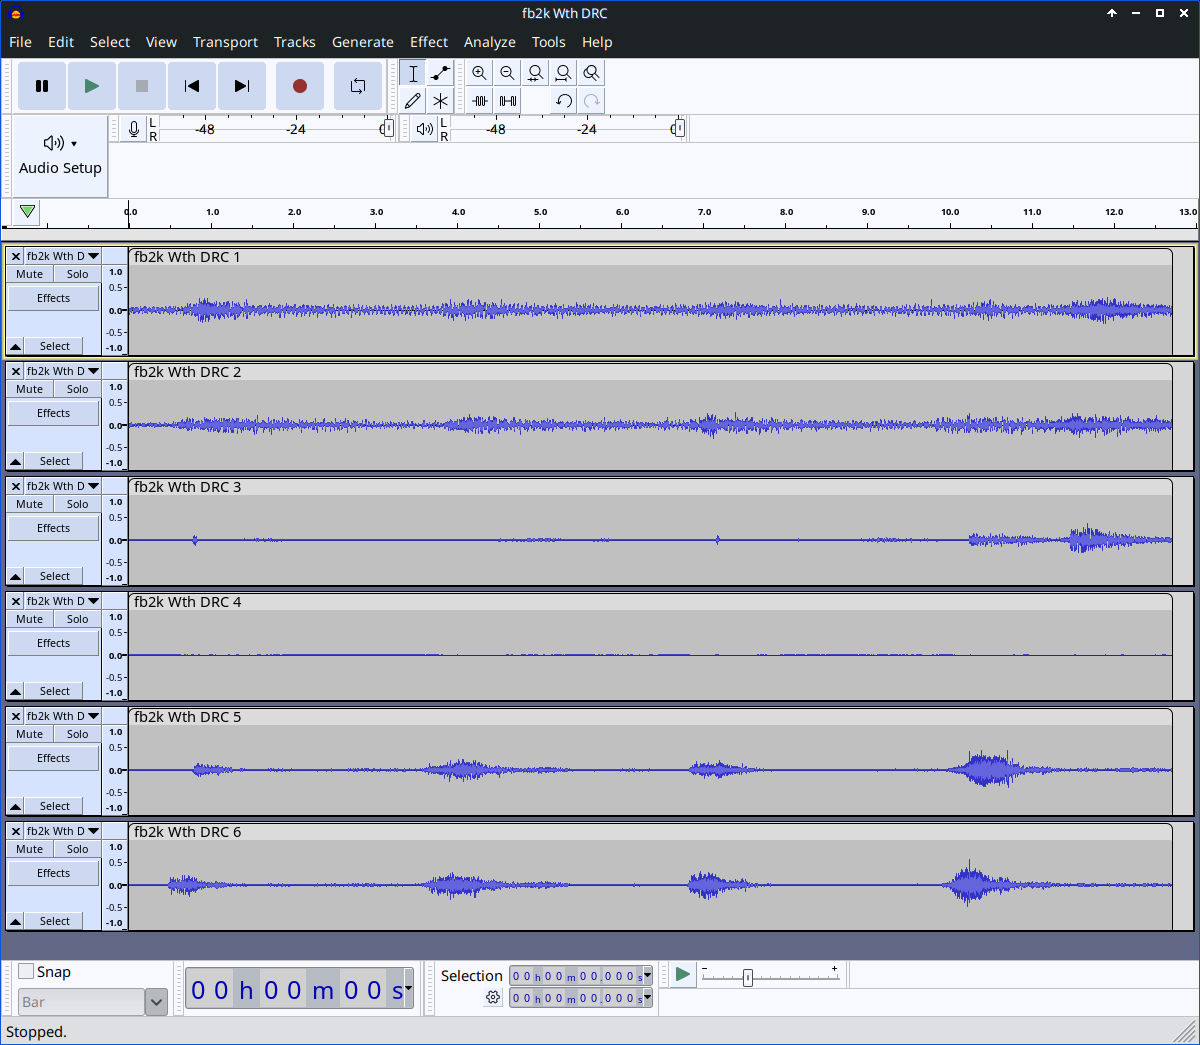Screen dimensions: 1200x1045
Task: Open the Tracks menu
Action: (295, 42)
